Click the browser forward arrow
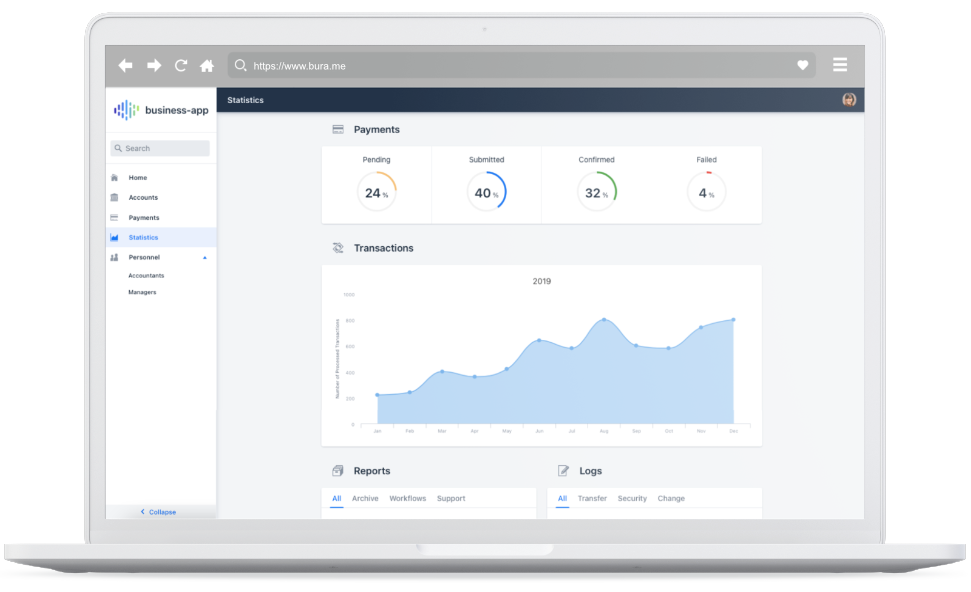The image size is (971, 592). click(154, 66)
